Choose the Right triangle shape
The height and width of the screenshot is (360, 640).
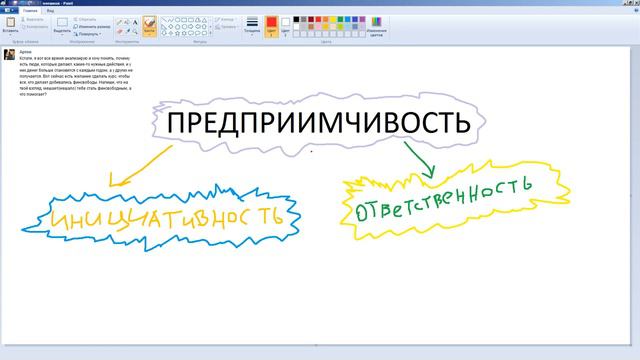tap(164, 27)
